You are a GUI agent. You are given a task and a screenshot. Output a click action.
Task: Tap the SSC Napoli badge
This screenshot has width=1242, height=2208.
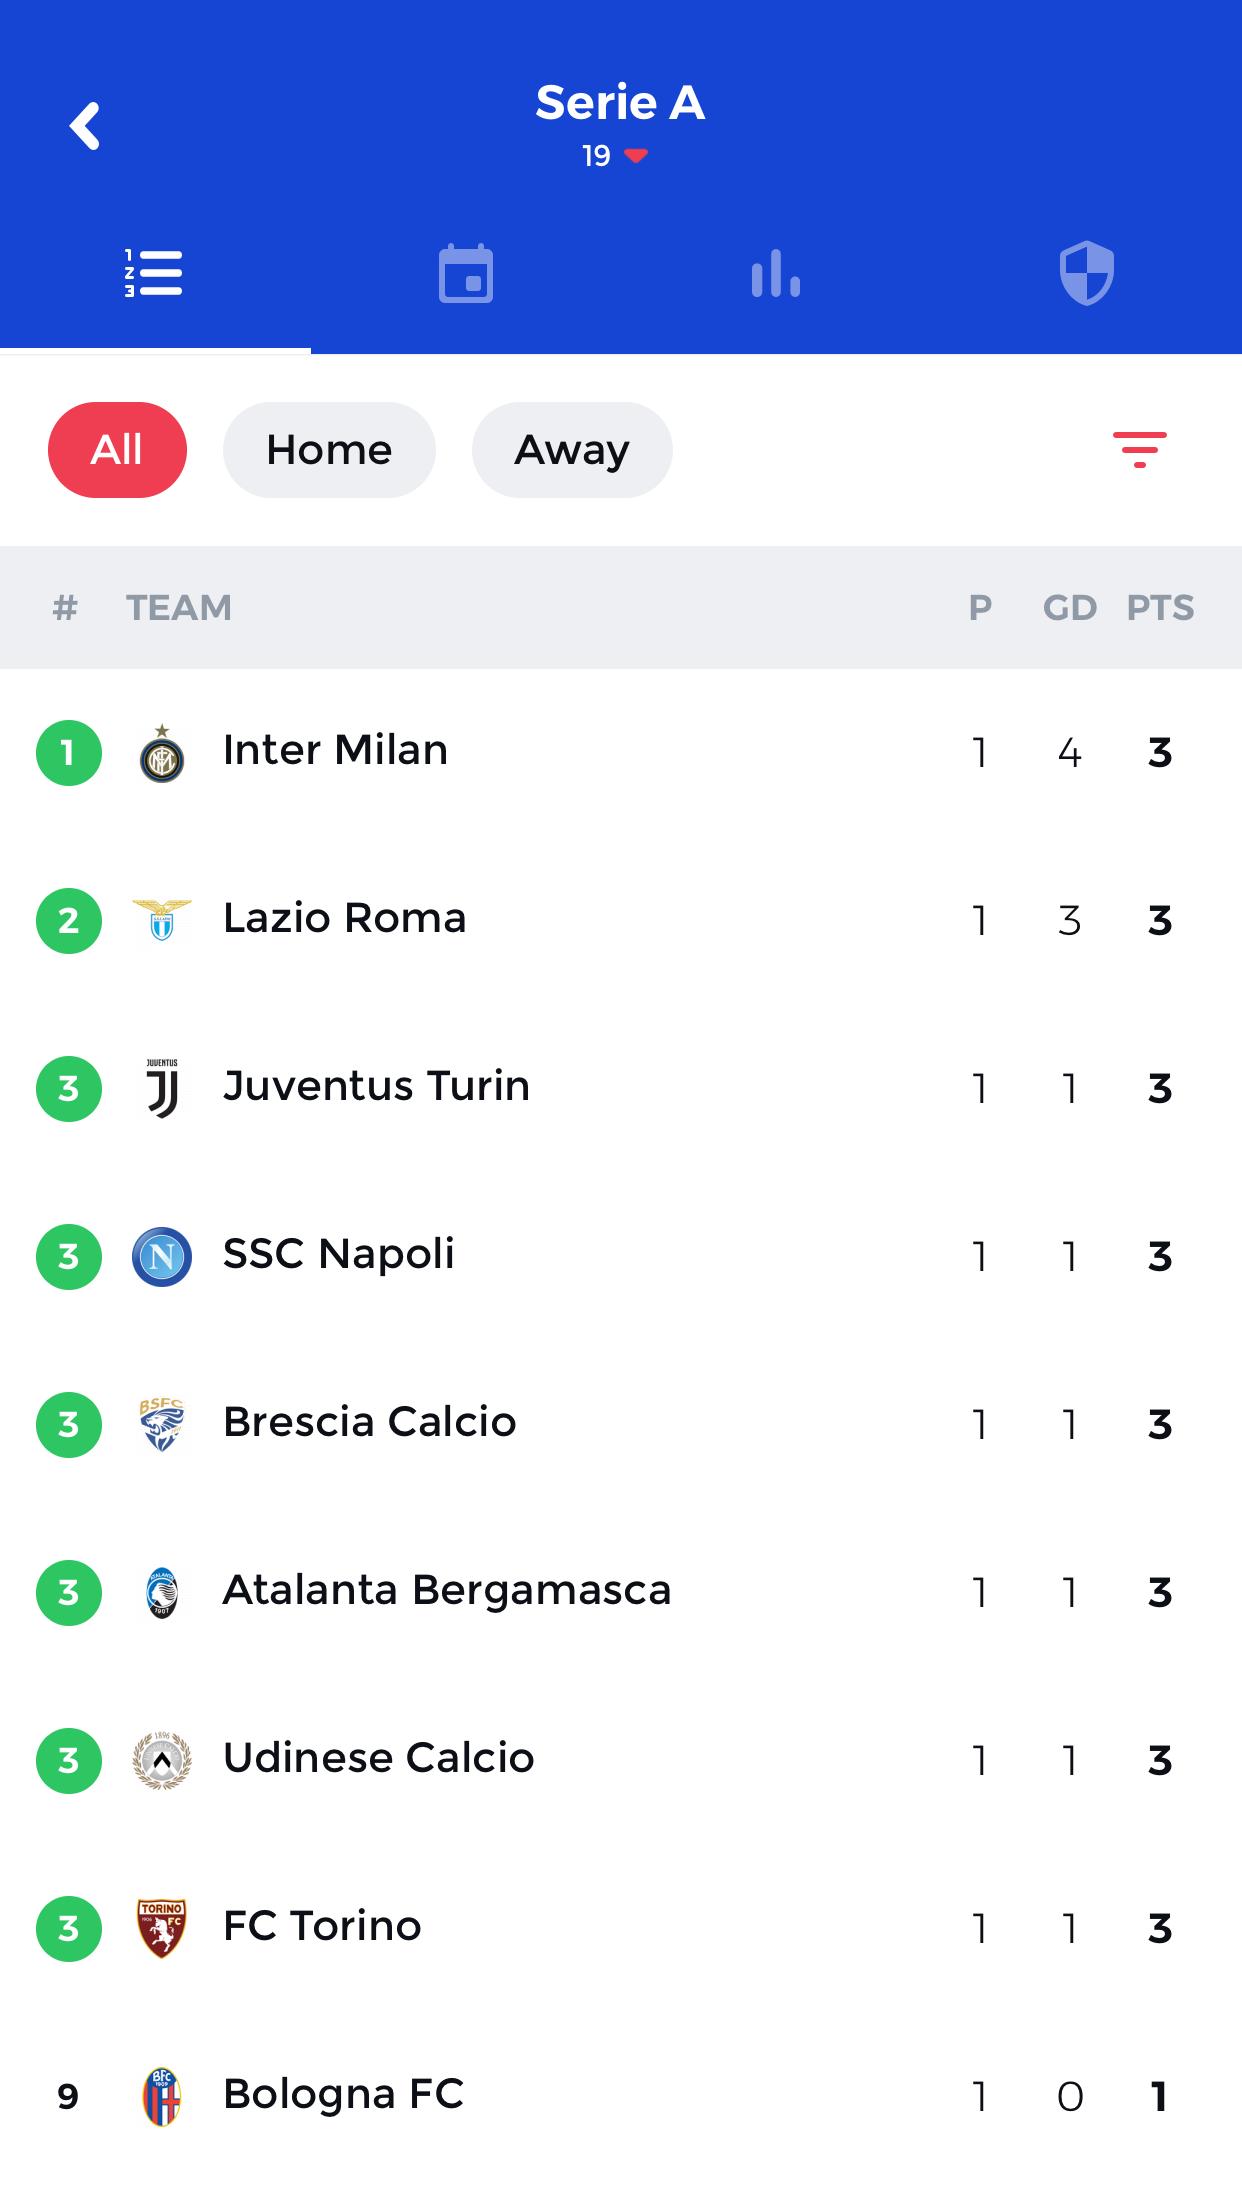click(162, 1256)
